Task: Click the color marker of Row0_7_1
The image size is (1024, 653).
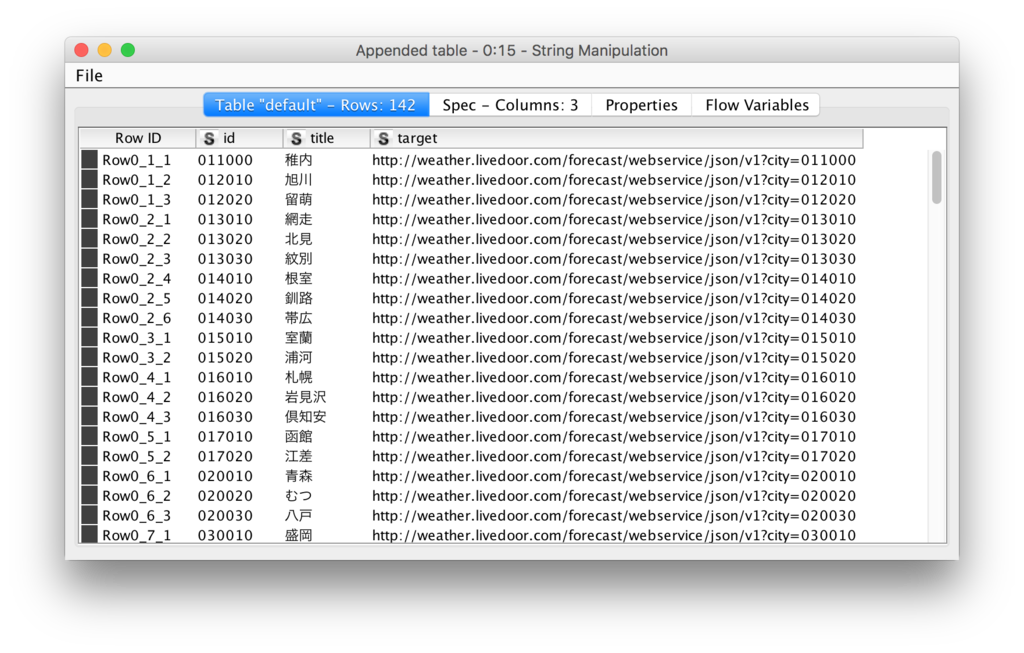Action: (89, 535)
